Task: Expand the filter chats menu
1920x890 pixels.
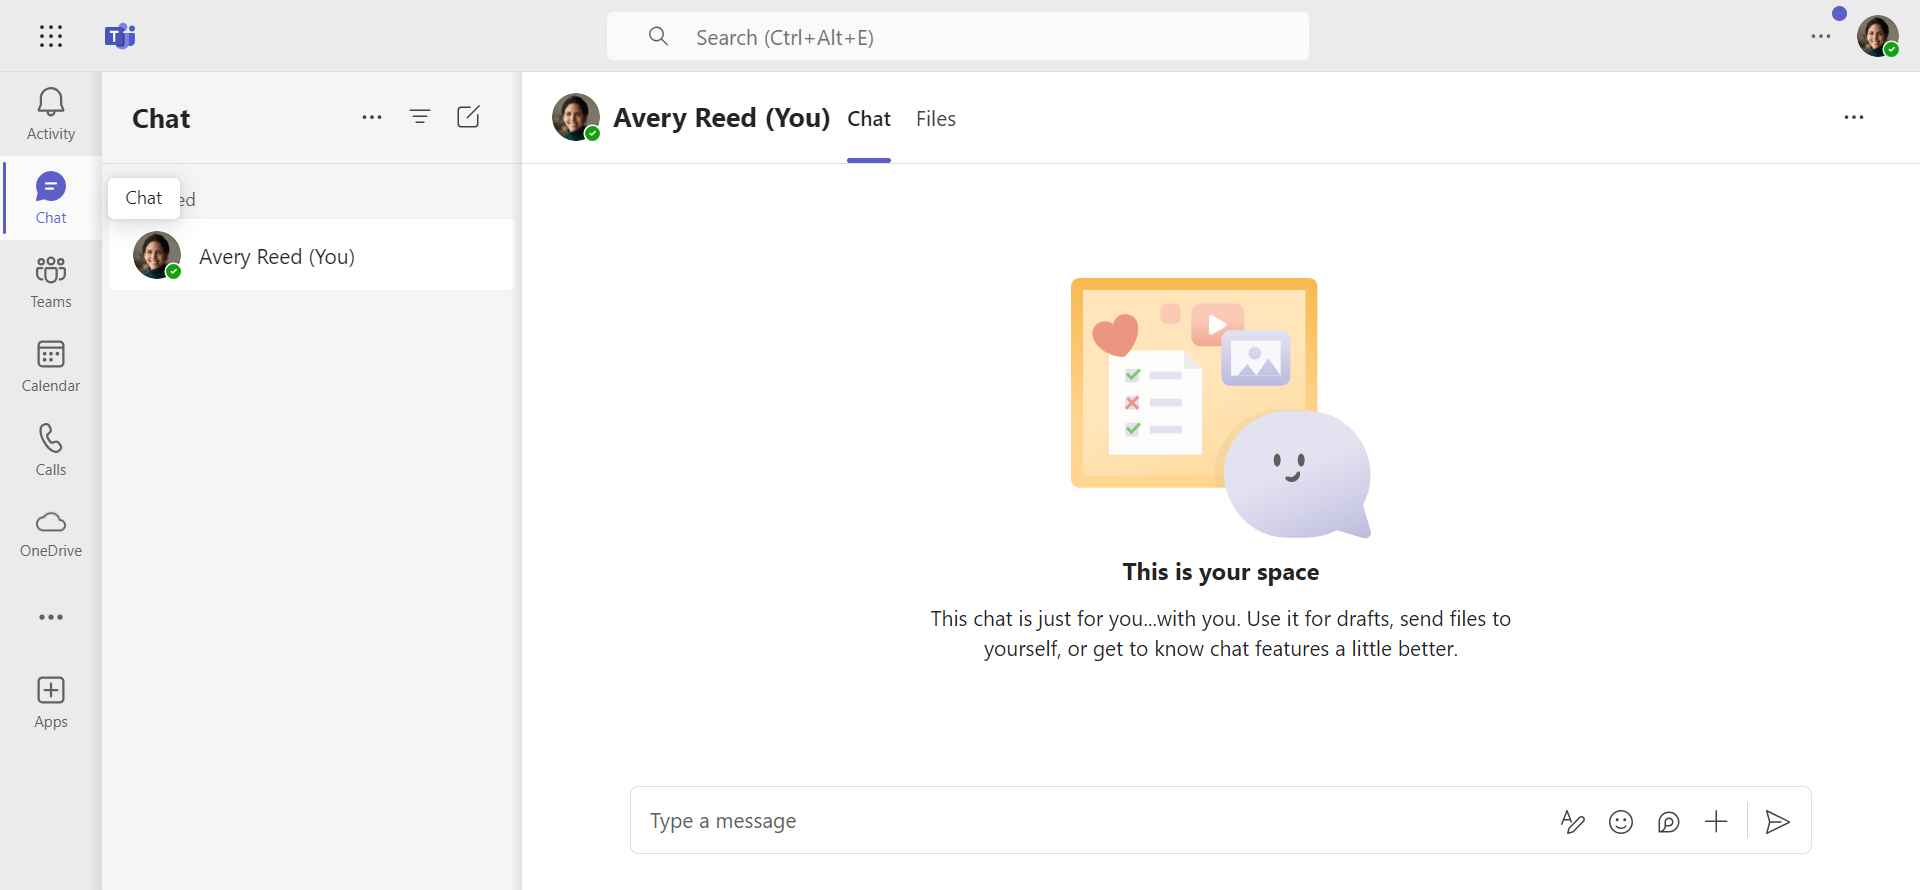Action: tap(420, 117)
